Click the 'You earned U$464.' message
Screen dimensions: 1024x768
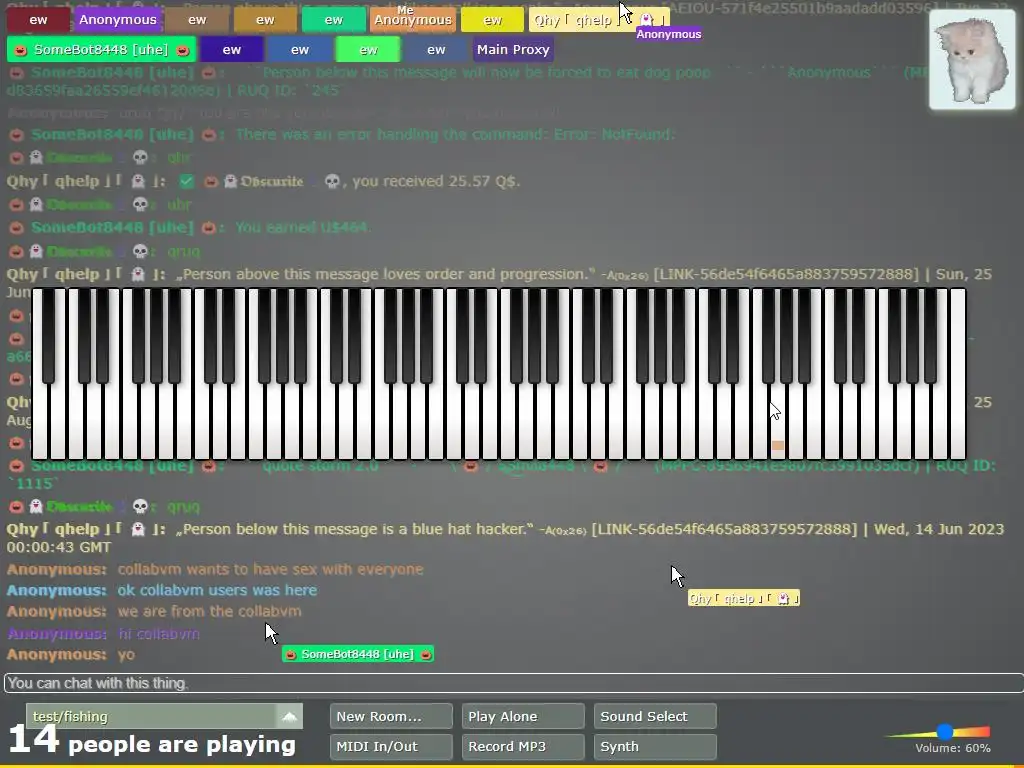click(302, 227)
